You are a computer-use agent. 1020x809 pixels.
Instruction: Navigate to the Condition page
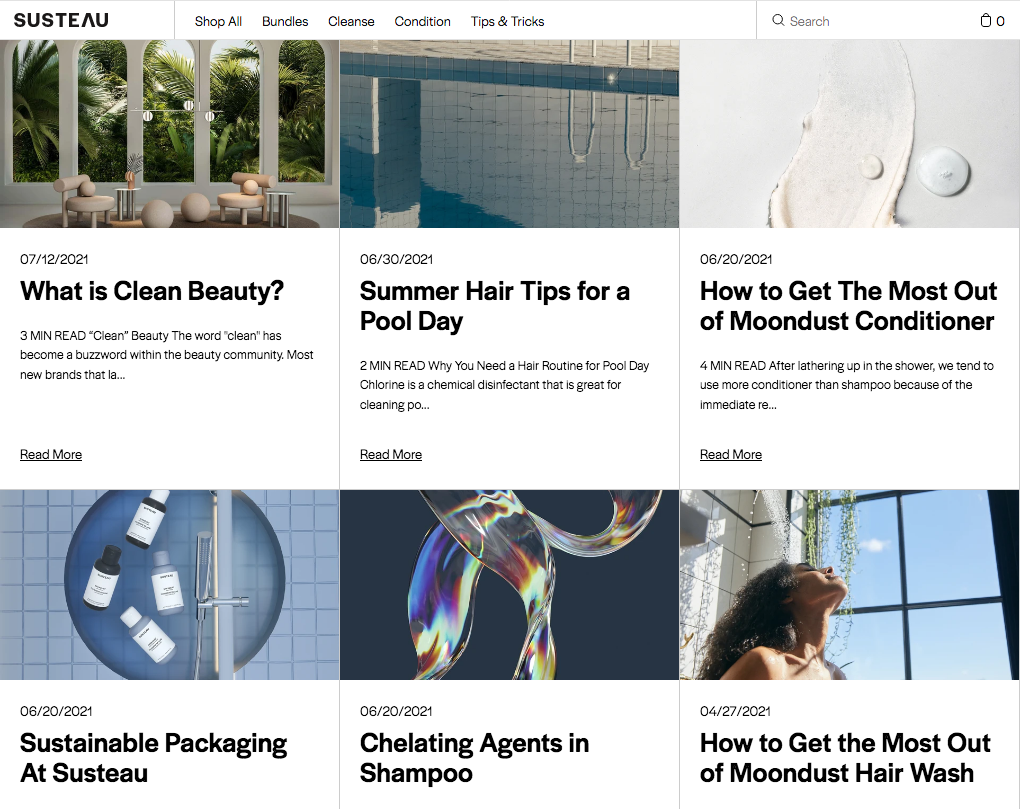pos(422,21)
